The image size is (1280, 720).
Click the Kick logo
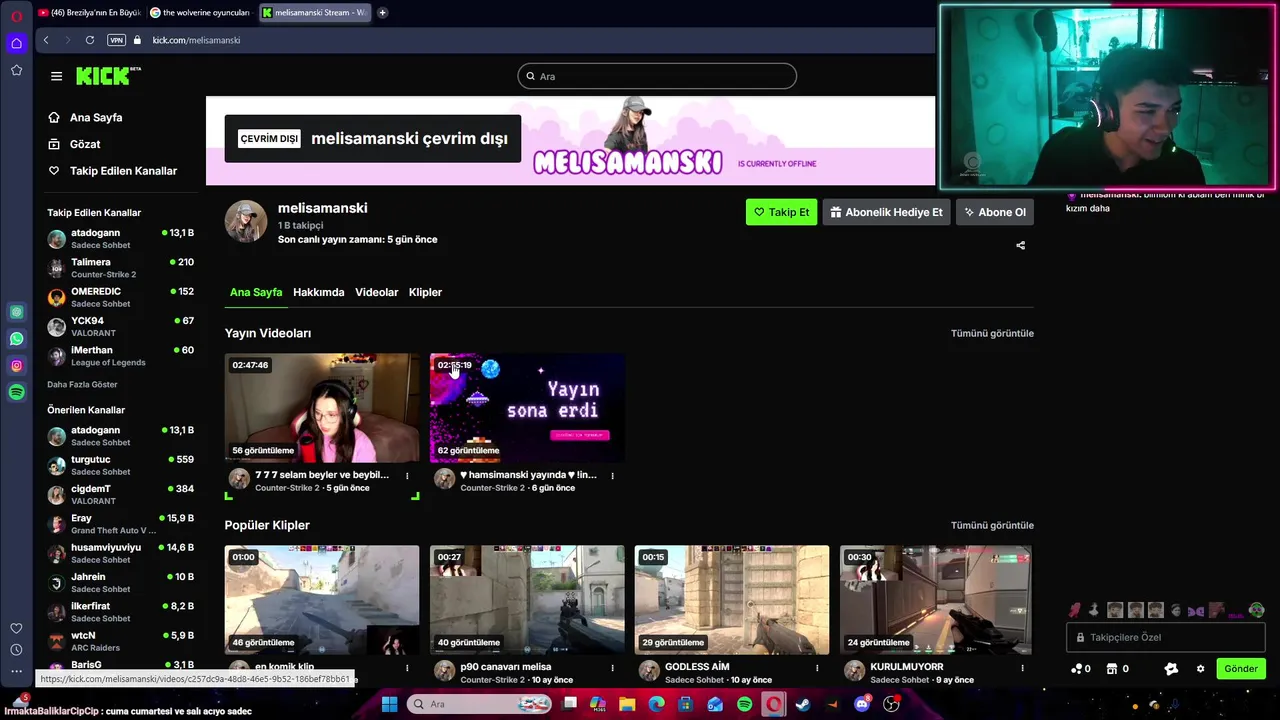107,76
